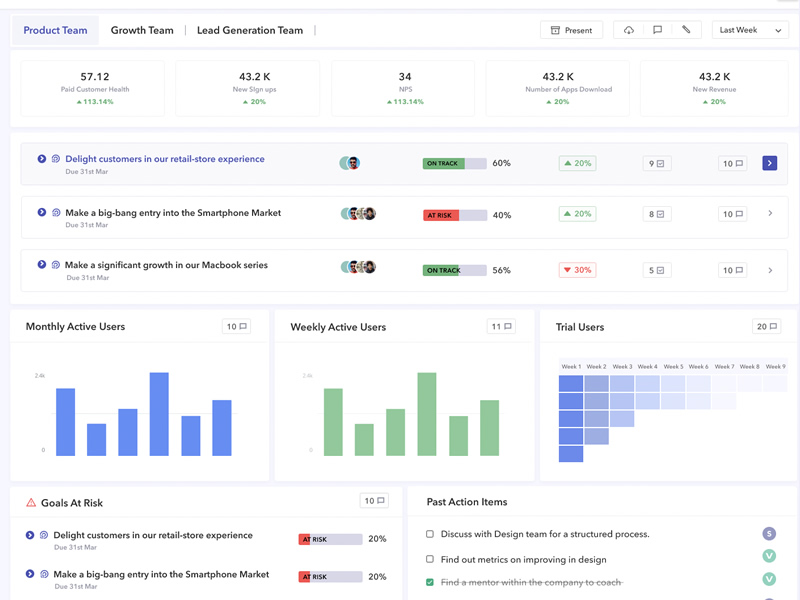Viewport: 800px width, 600px height.
Task: Click the Present button
Action: (571, 30)
